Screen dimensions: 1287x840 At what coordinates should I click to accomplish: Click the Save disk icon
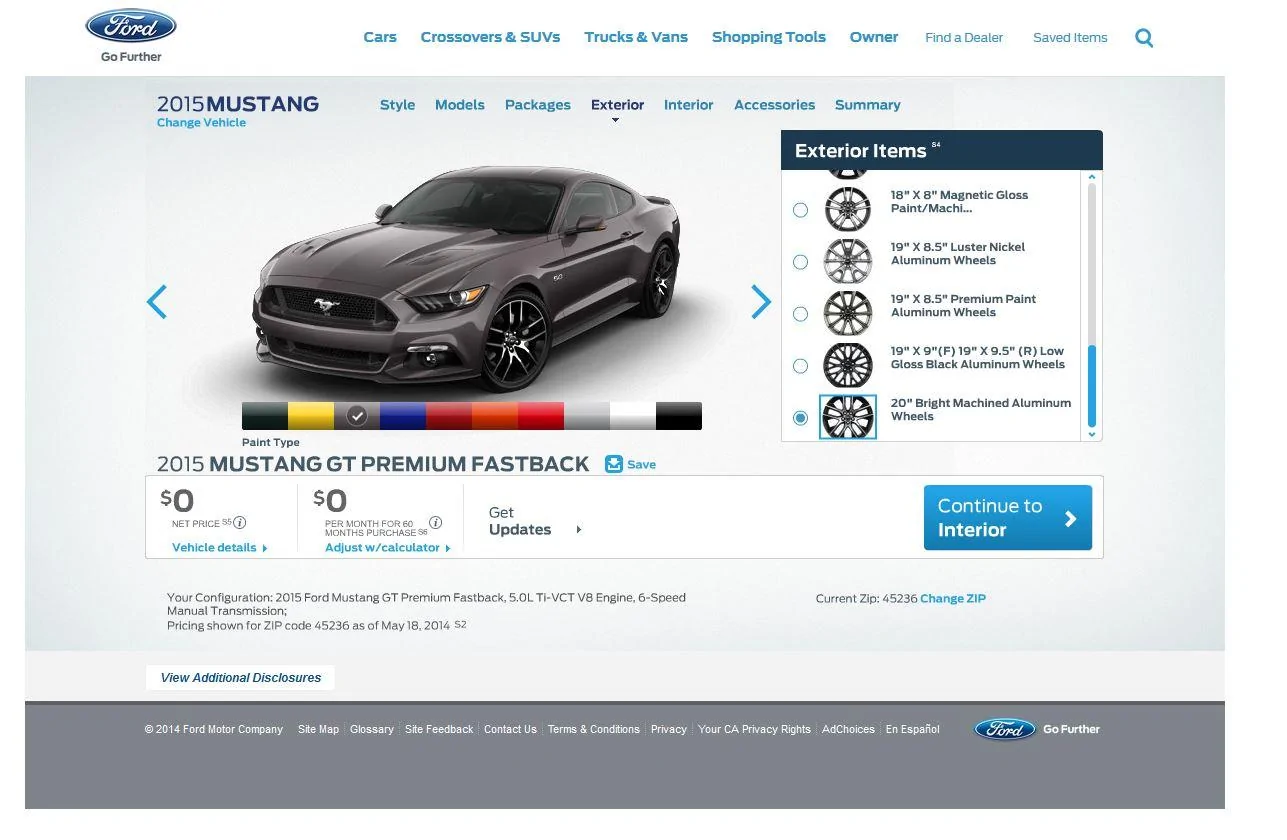pos(614,464)
